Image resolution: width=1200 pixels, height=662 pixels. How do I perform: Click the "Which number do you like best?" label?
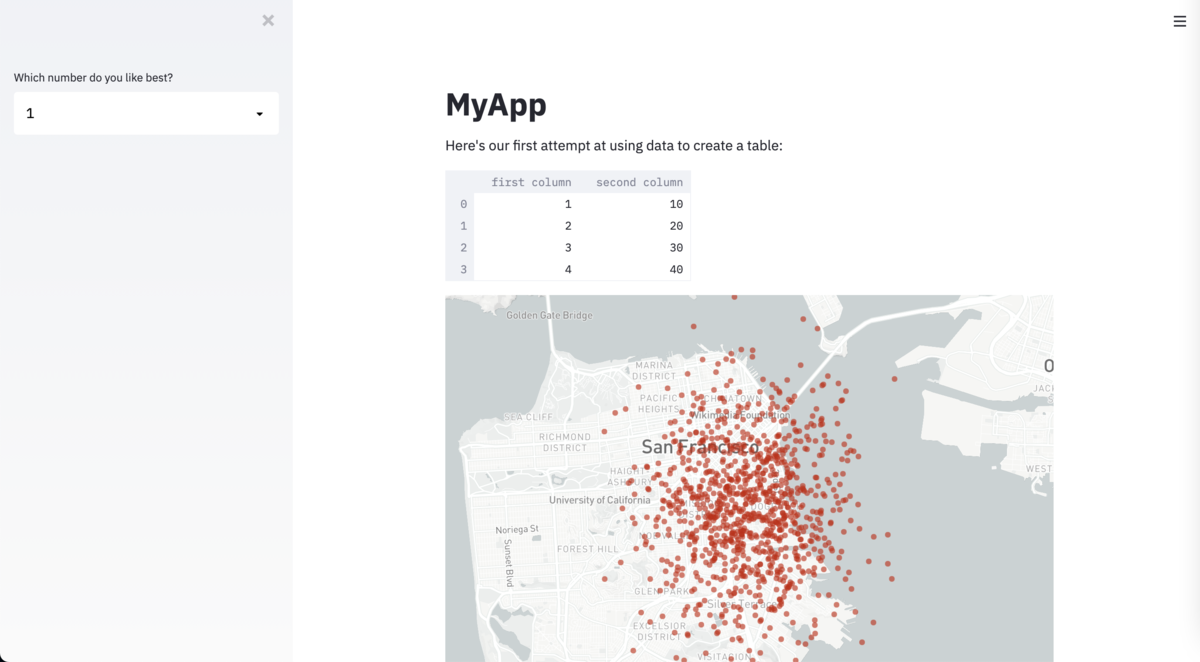93,77
